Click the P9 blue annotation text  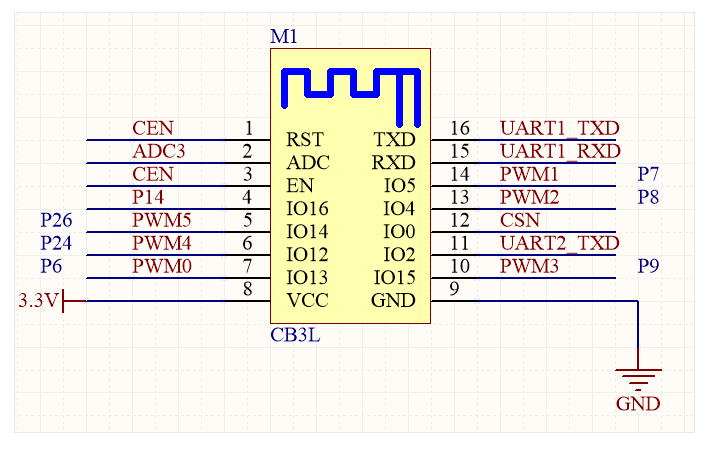(648, 266)
